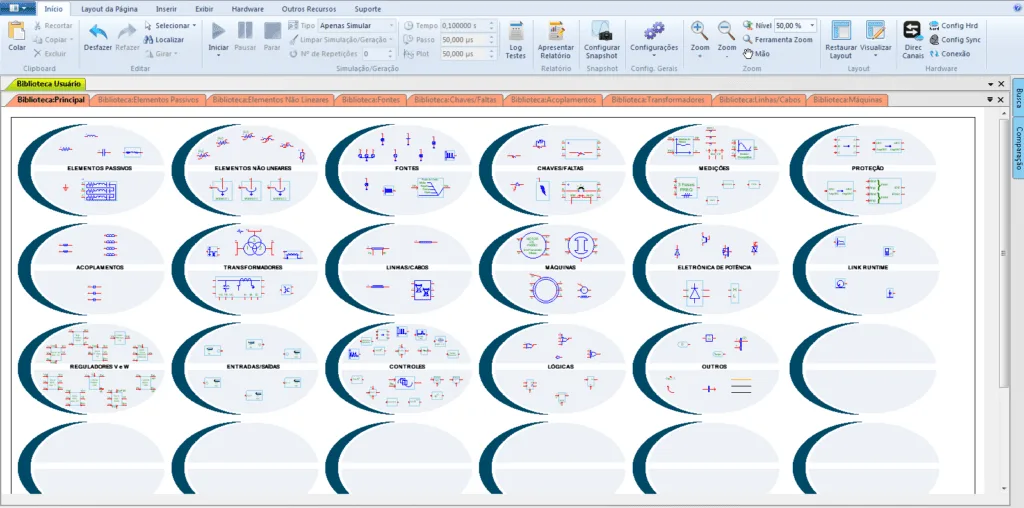Image resolution: width=1024 pixels, height=508 pixels.
Task: Open the Outros Recursos ribbon tab
Action: click(309, 9)
